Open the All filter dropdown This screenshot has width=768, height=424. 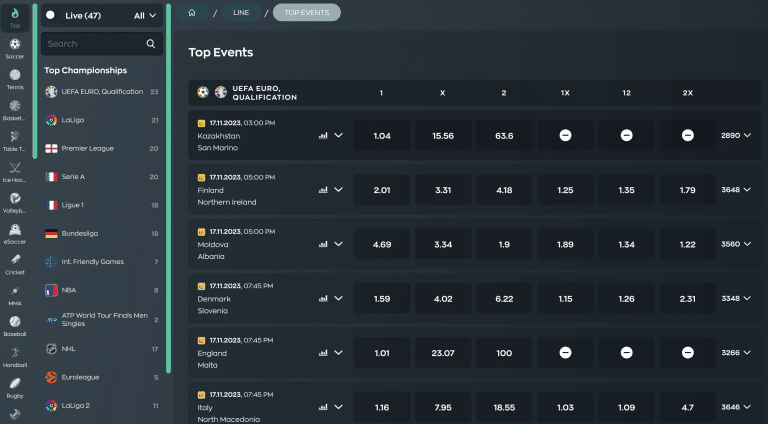(x=145, y=16)
